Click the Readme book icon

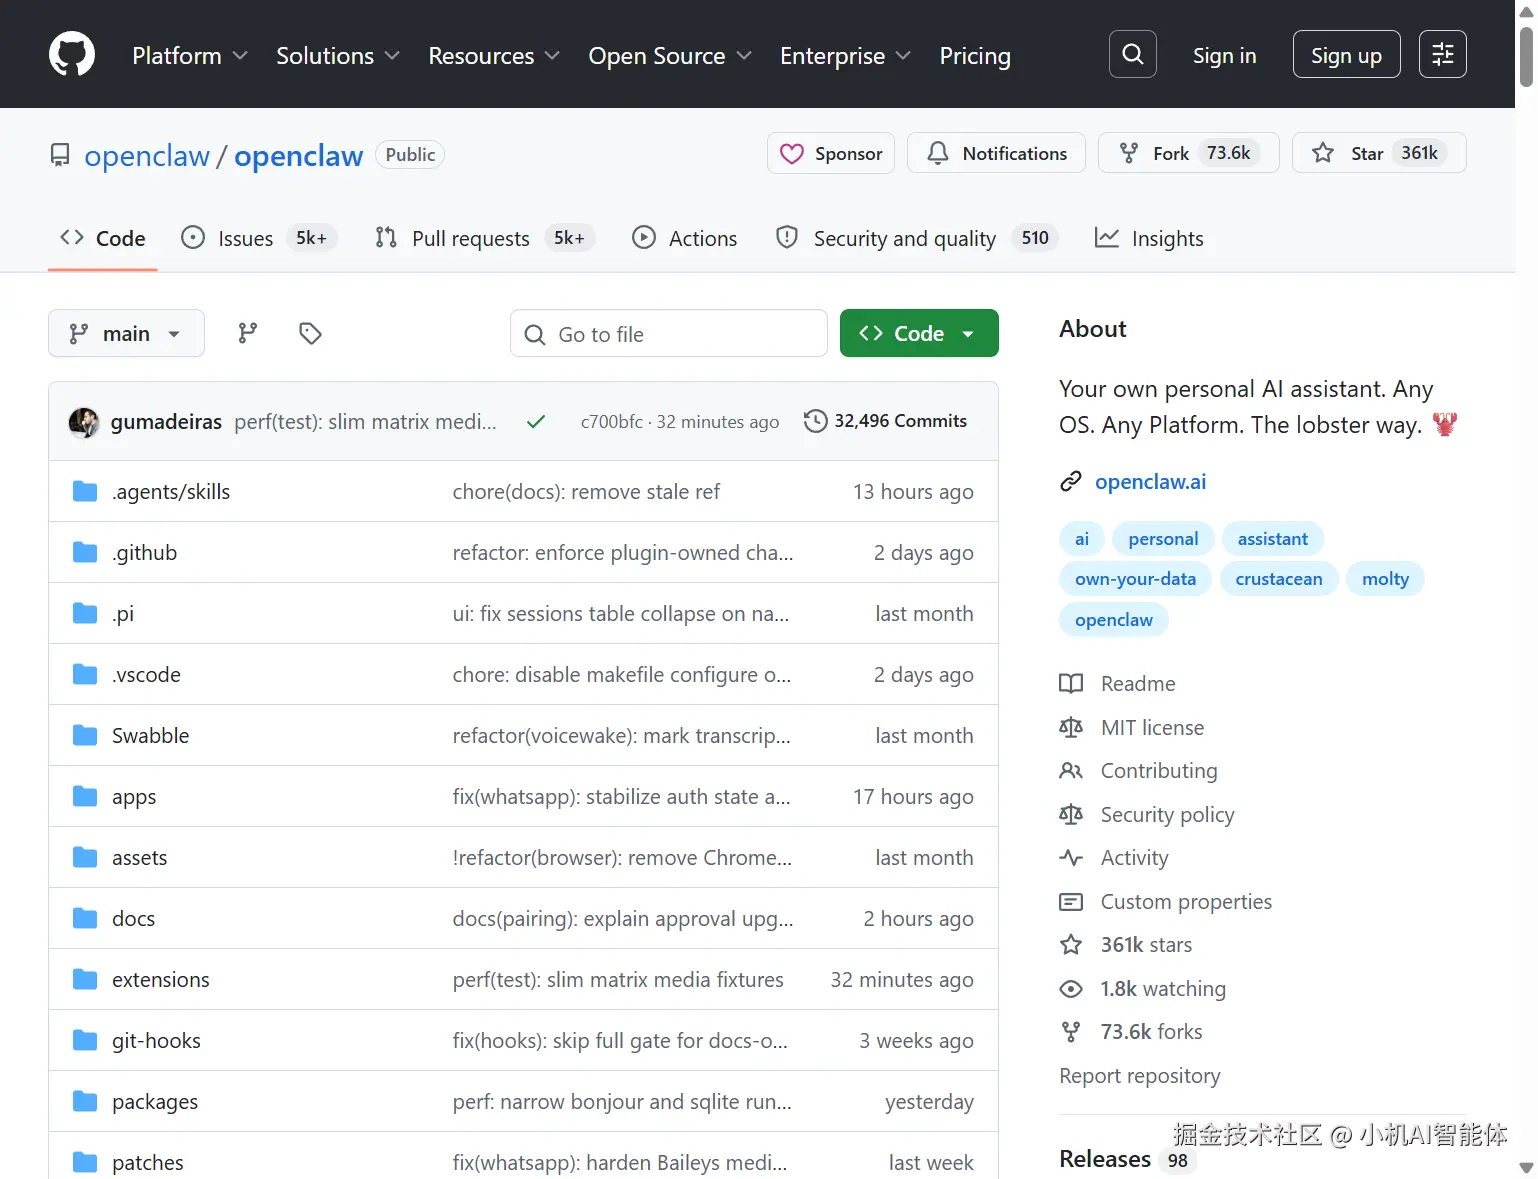[x=1071, y=684]
